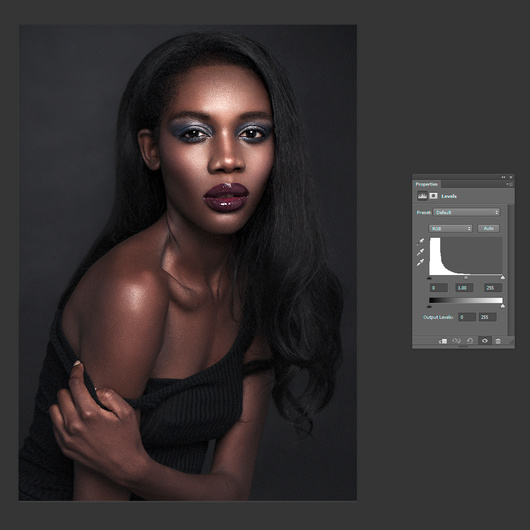This screenshot has height=530, width=530.
Task: Click the Levels histogram graph
Action: tap(466, 256)
